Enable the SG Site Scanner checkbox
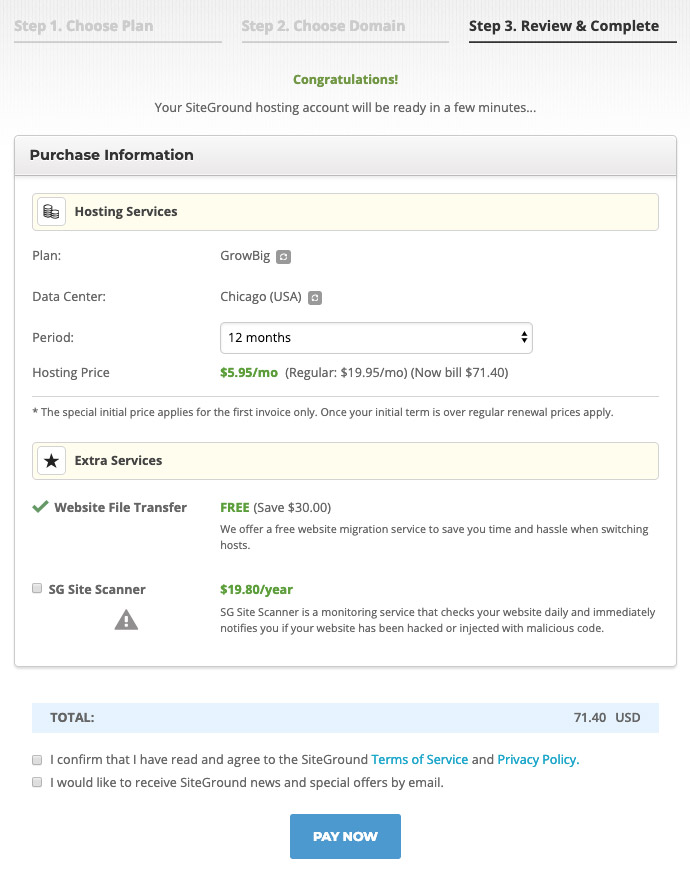690x890 pixels. [37, 588]
